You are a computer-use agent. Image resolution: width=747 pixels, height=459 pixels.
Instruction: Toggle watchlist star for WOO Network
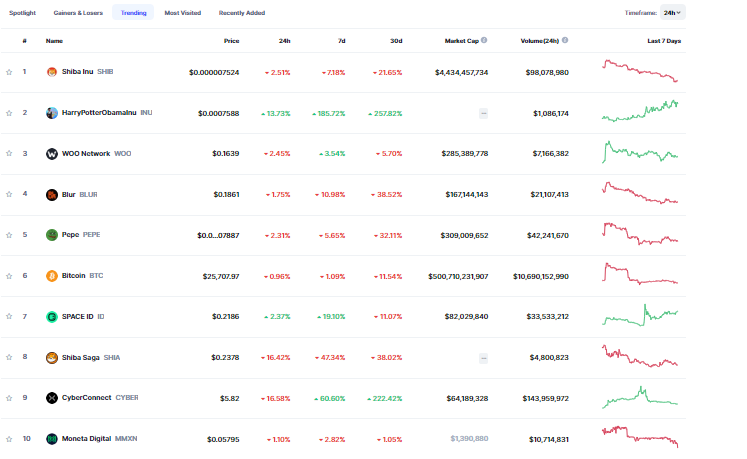tap(9, 153)
